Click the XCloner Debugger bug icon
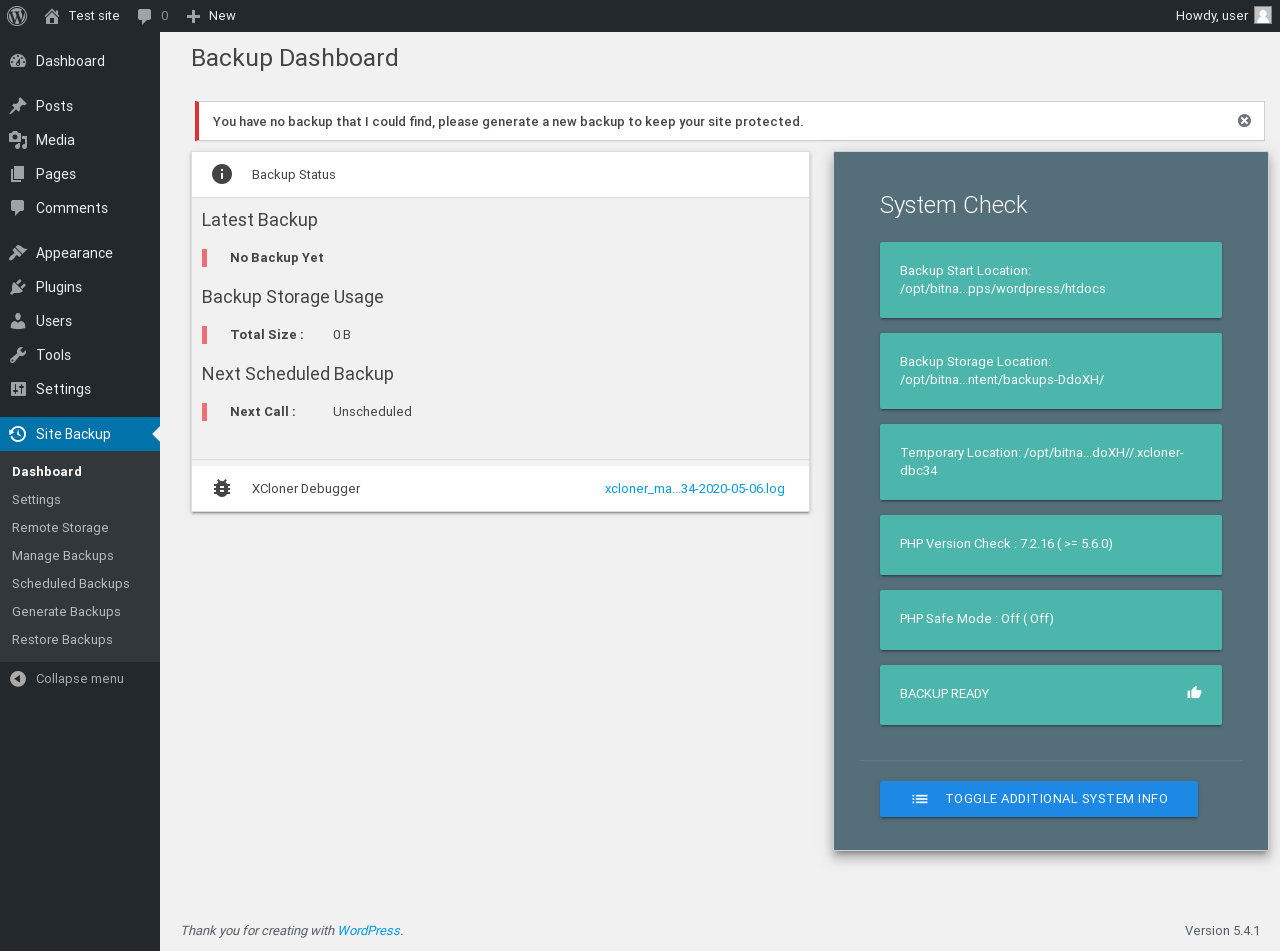The height and width of the screenshot is (951, 1280). coord(222,489)
